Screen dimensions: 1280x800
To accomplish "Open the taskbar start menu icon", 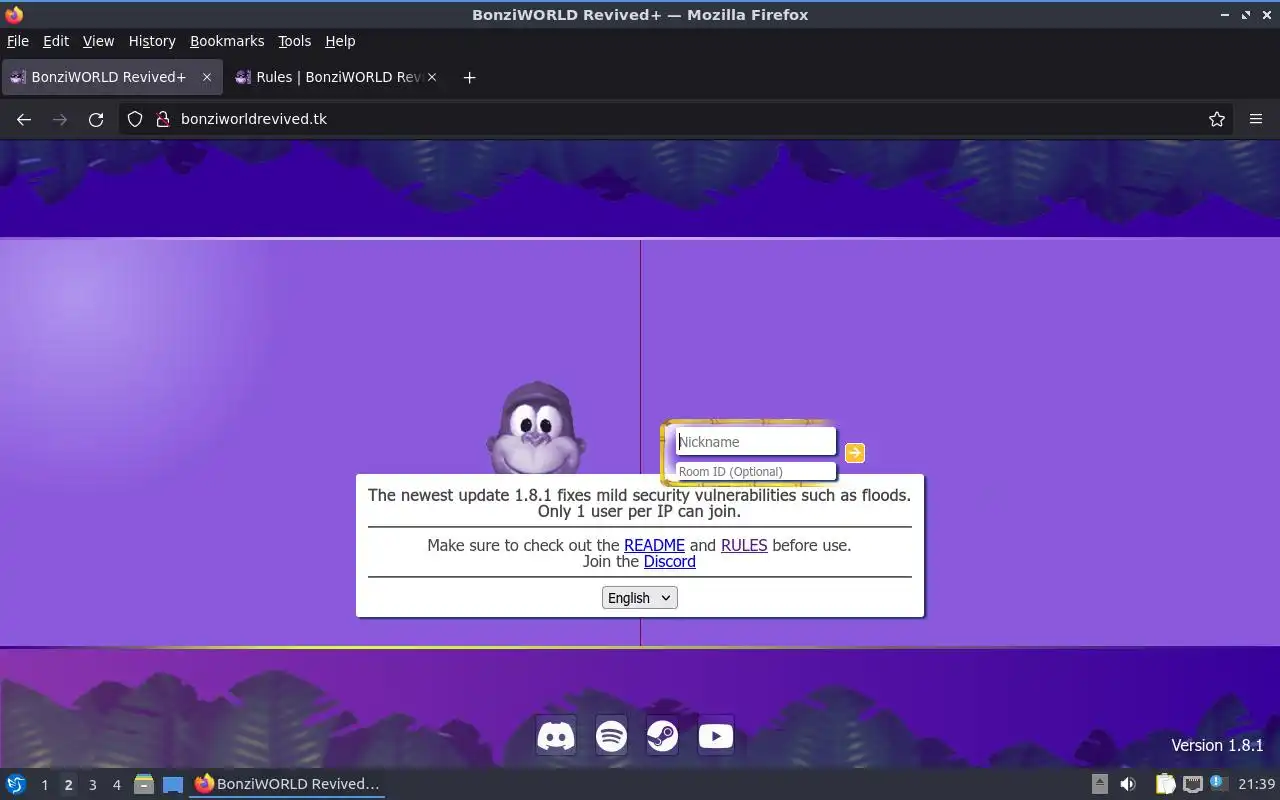I will coord(16,784).
